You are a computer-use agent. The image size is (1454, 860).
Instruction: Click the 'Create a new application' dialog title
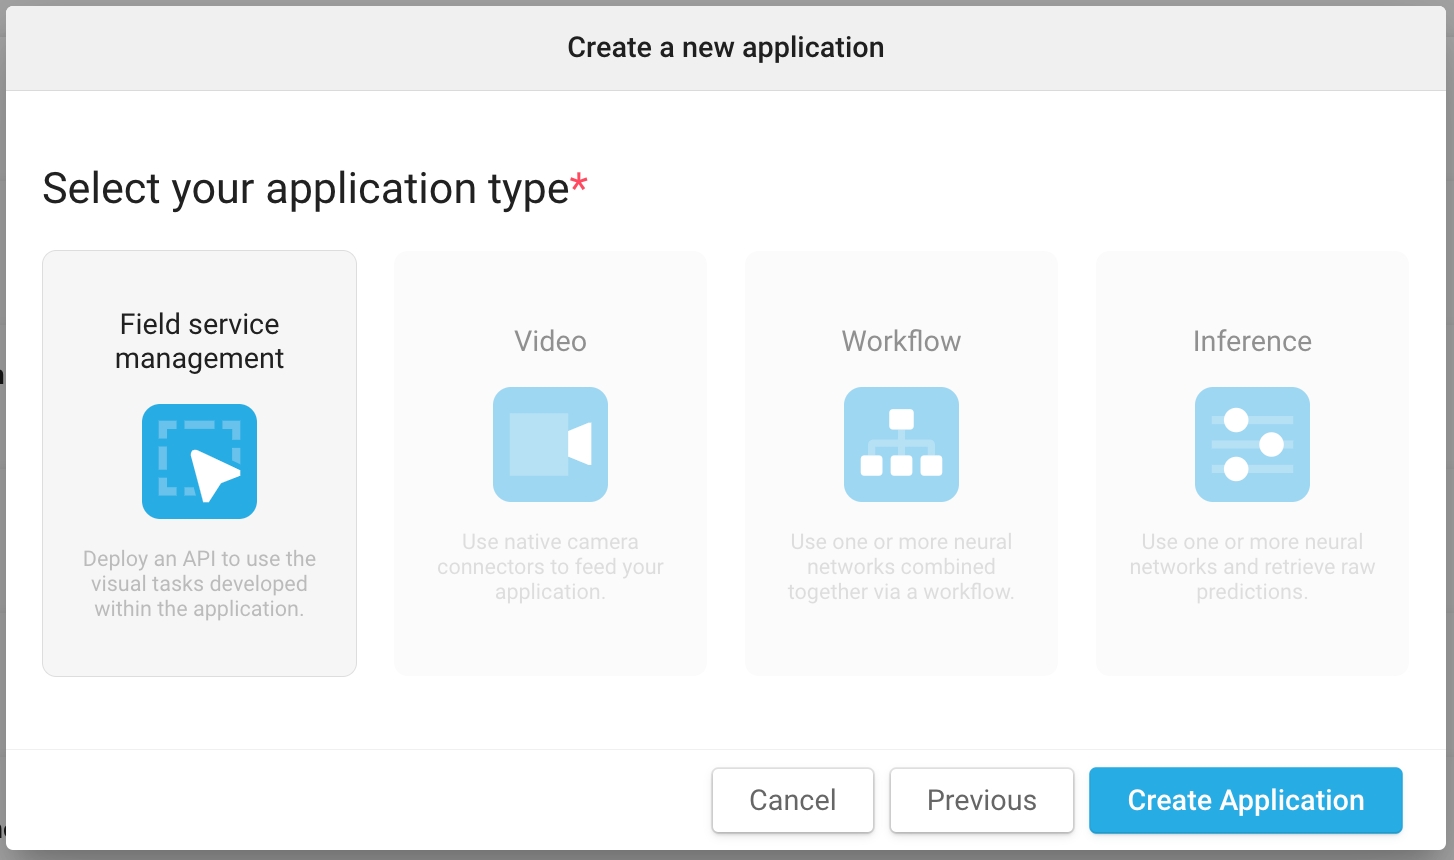point(725,47)
